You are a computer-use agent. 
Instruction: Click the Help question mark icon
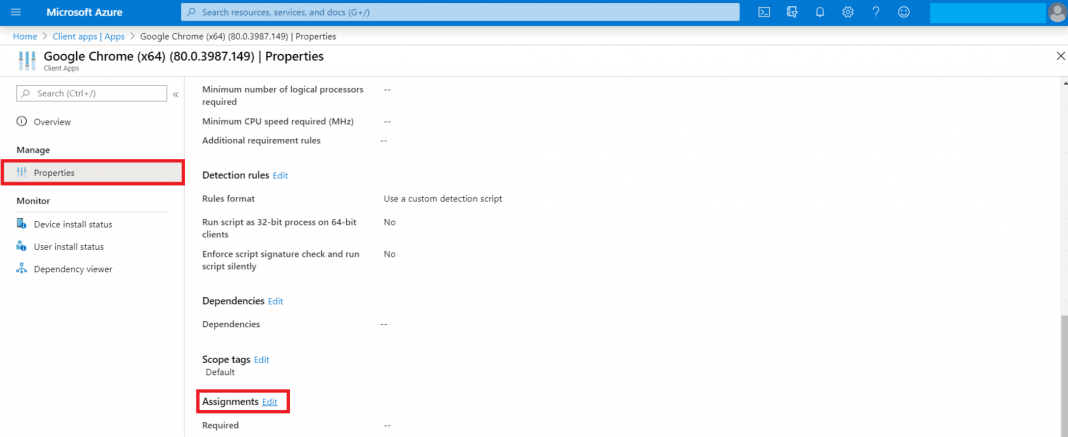coord(876,12)
